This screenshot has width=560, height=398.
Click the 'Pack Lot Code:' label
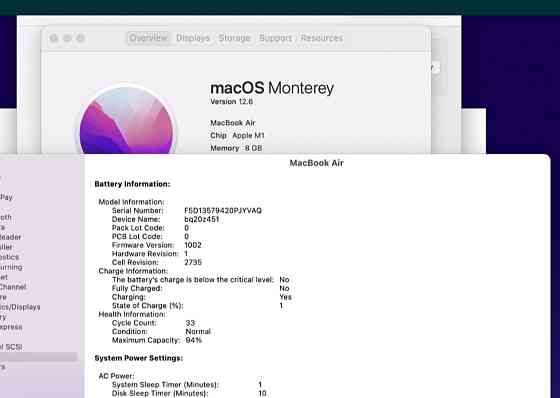click(138, 228)
